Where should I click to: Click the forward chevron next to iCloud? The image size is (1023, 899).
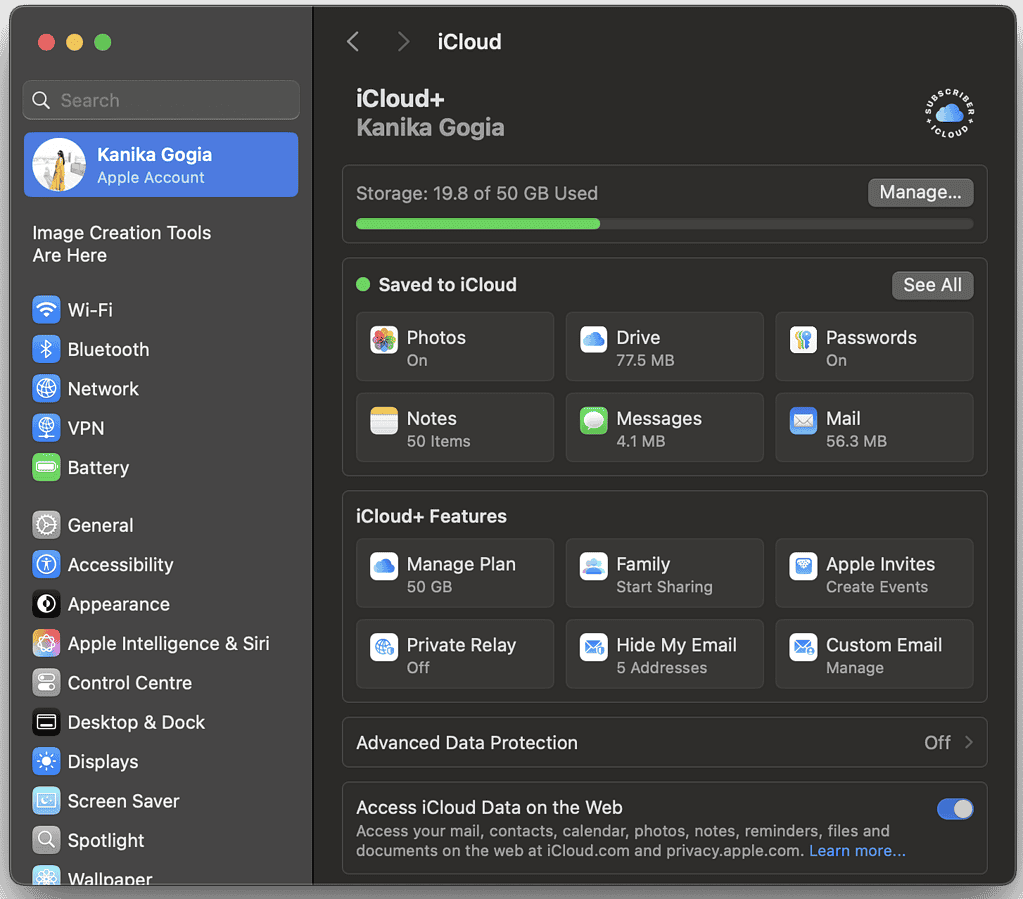403,41
